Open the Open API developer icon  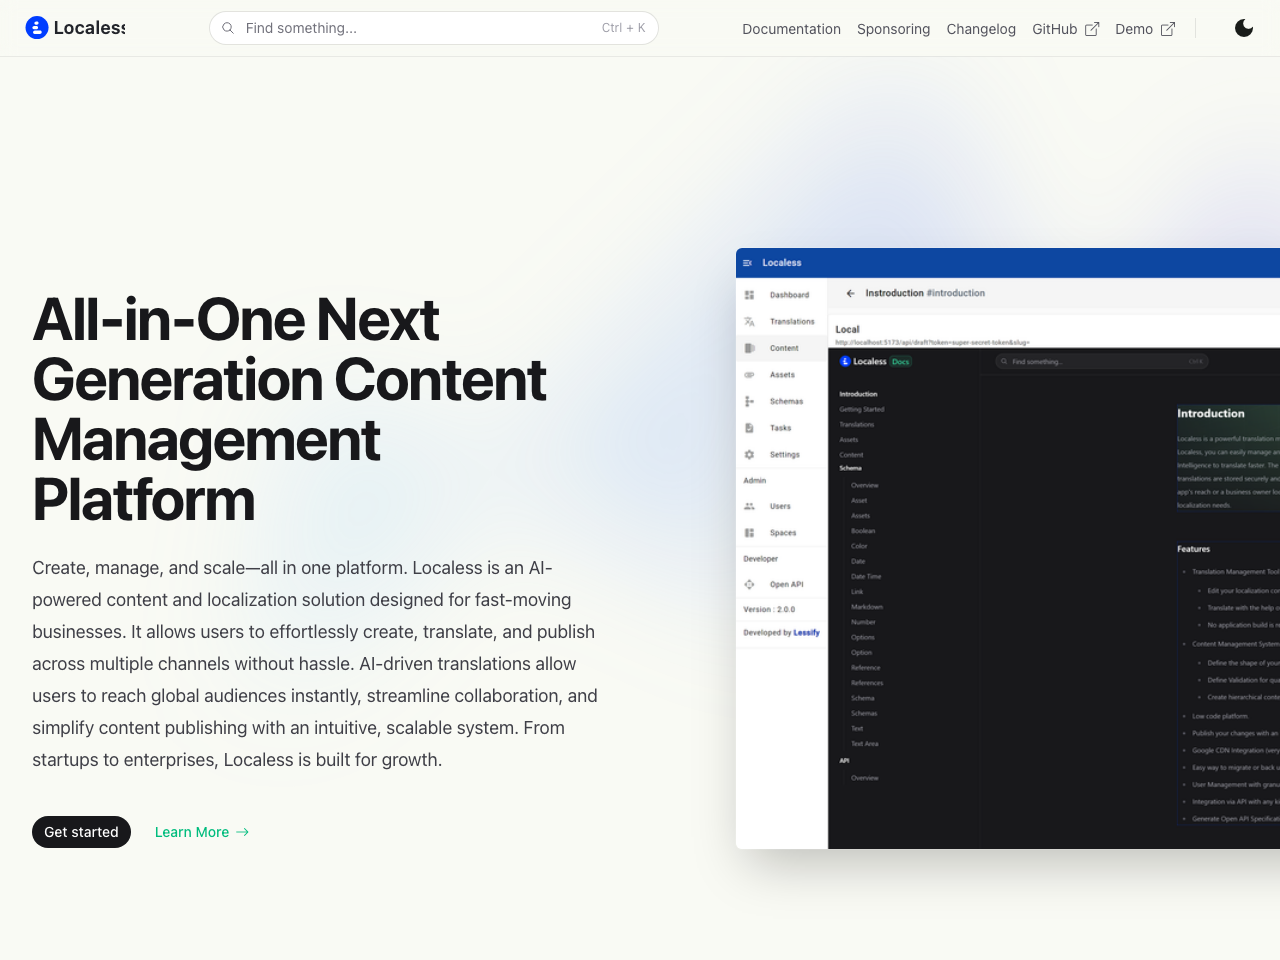click(749, 584)
